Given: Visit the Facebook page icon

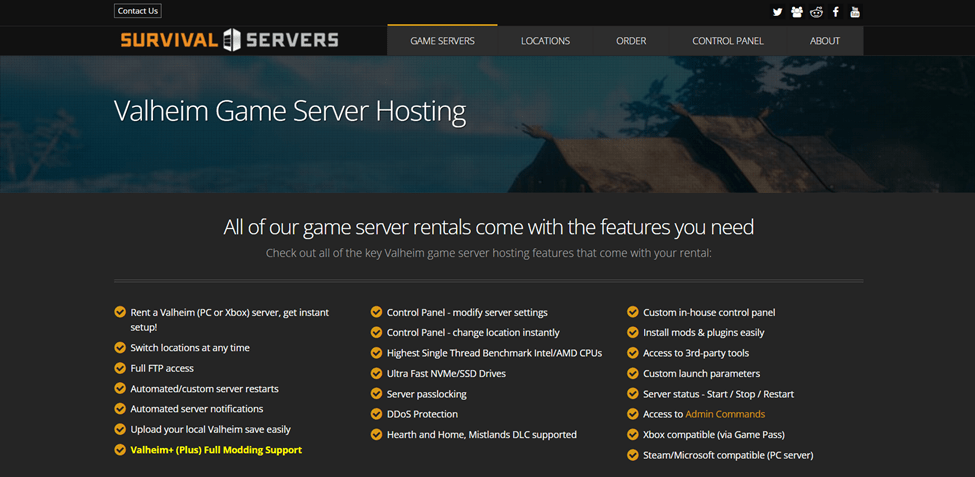Looking at the screenshot, I should coord(836,12).
